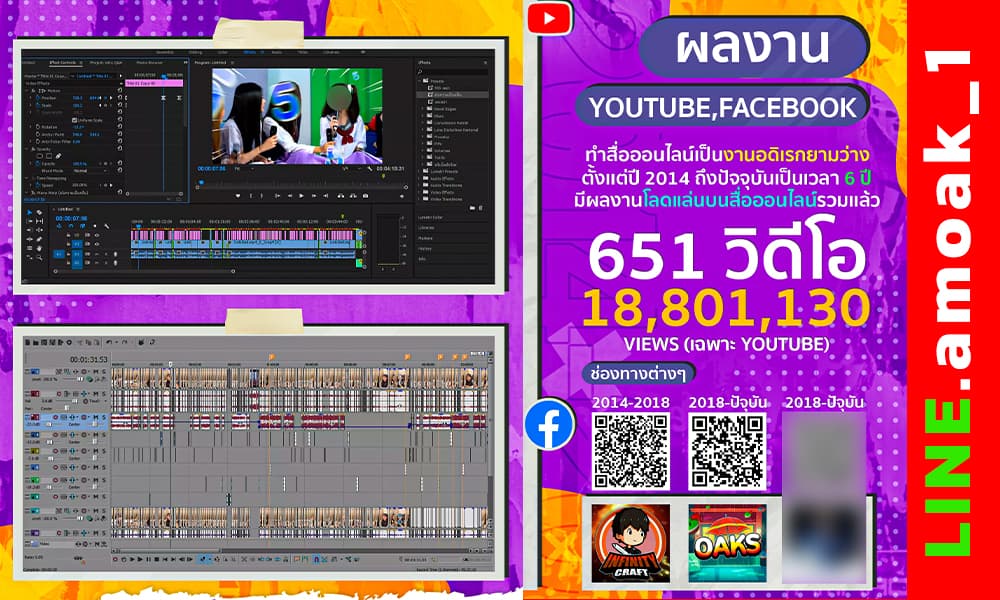Viewport: 1000px width, 600px height.
Task: Pick the Hand tool in Premiere's toolbox
Action: [40, 248]
